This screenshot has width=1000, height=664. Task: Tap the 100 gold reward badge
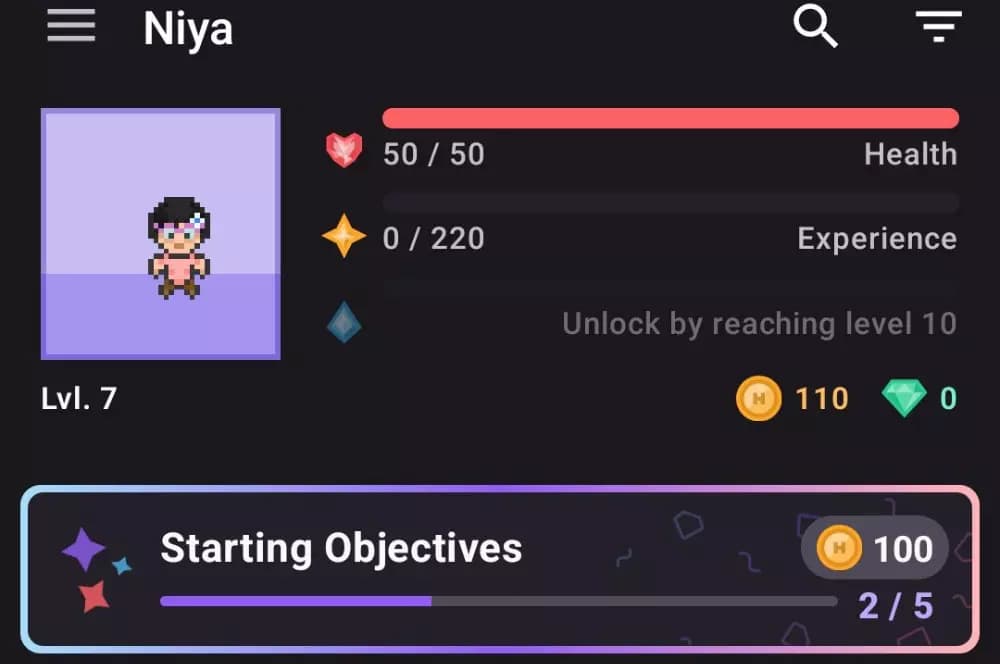click(874, 547)
